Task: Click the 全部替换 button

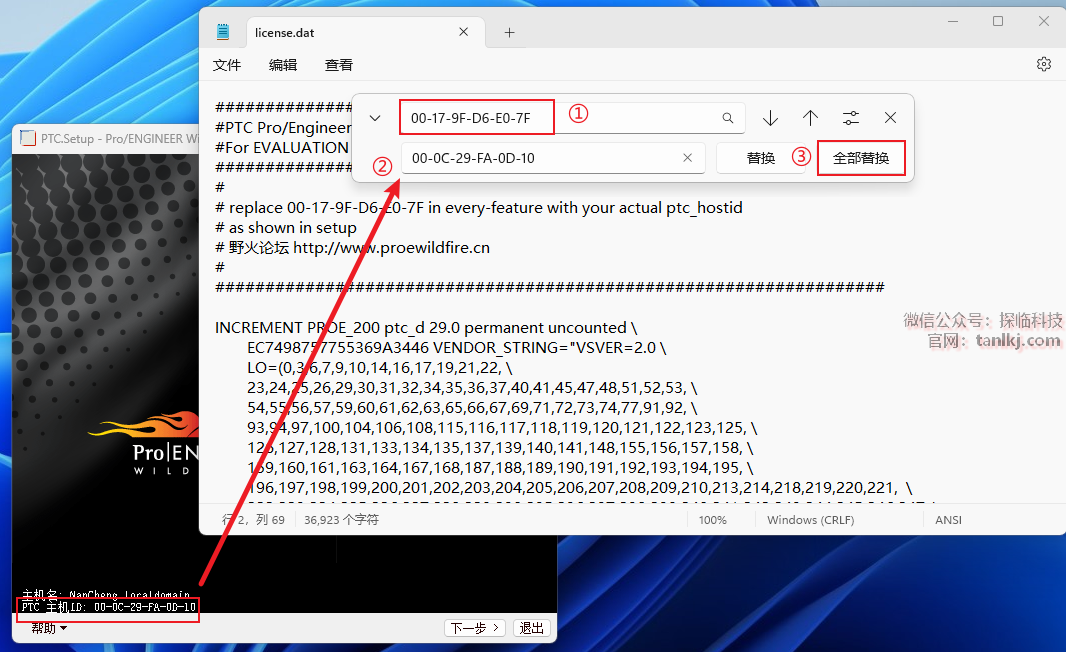Action: coord(861,158)
